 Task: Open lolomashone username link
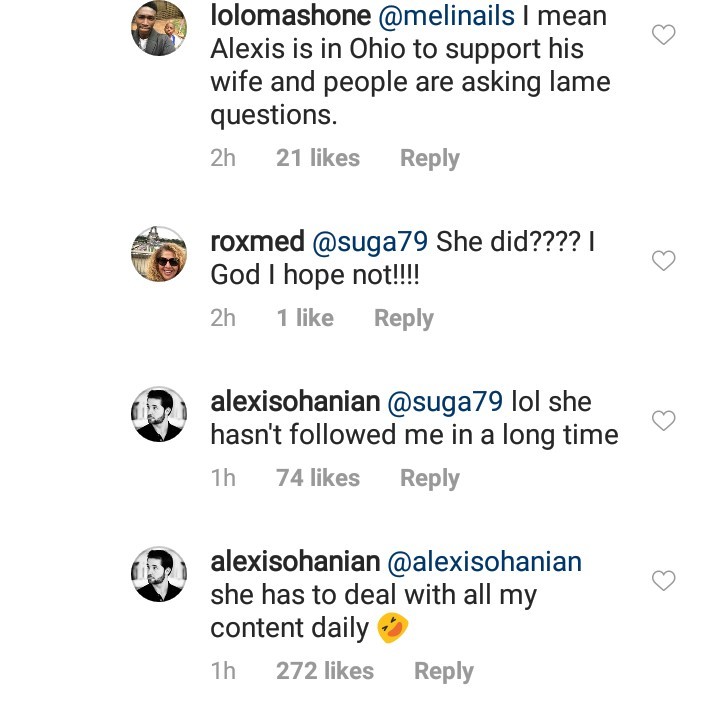(290, 17)
